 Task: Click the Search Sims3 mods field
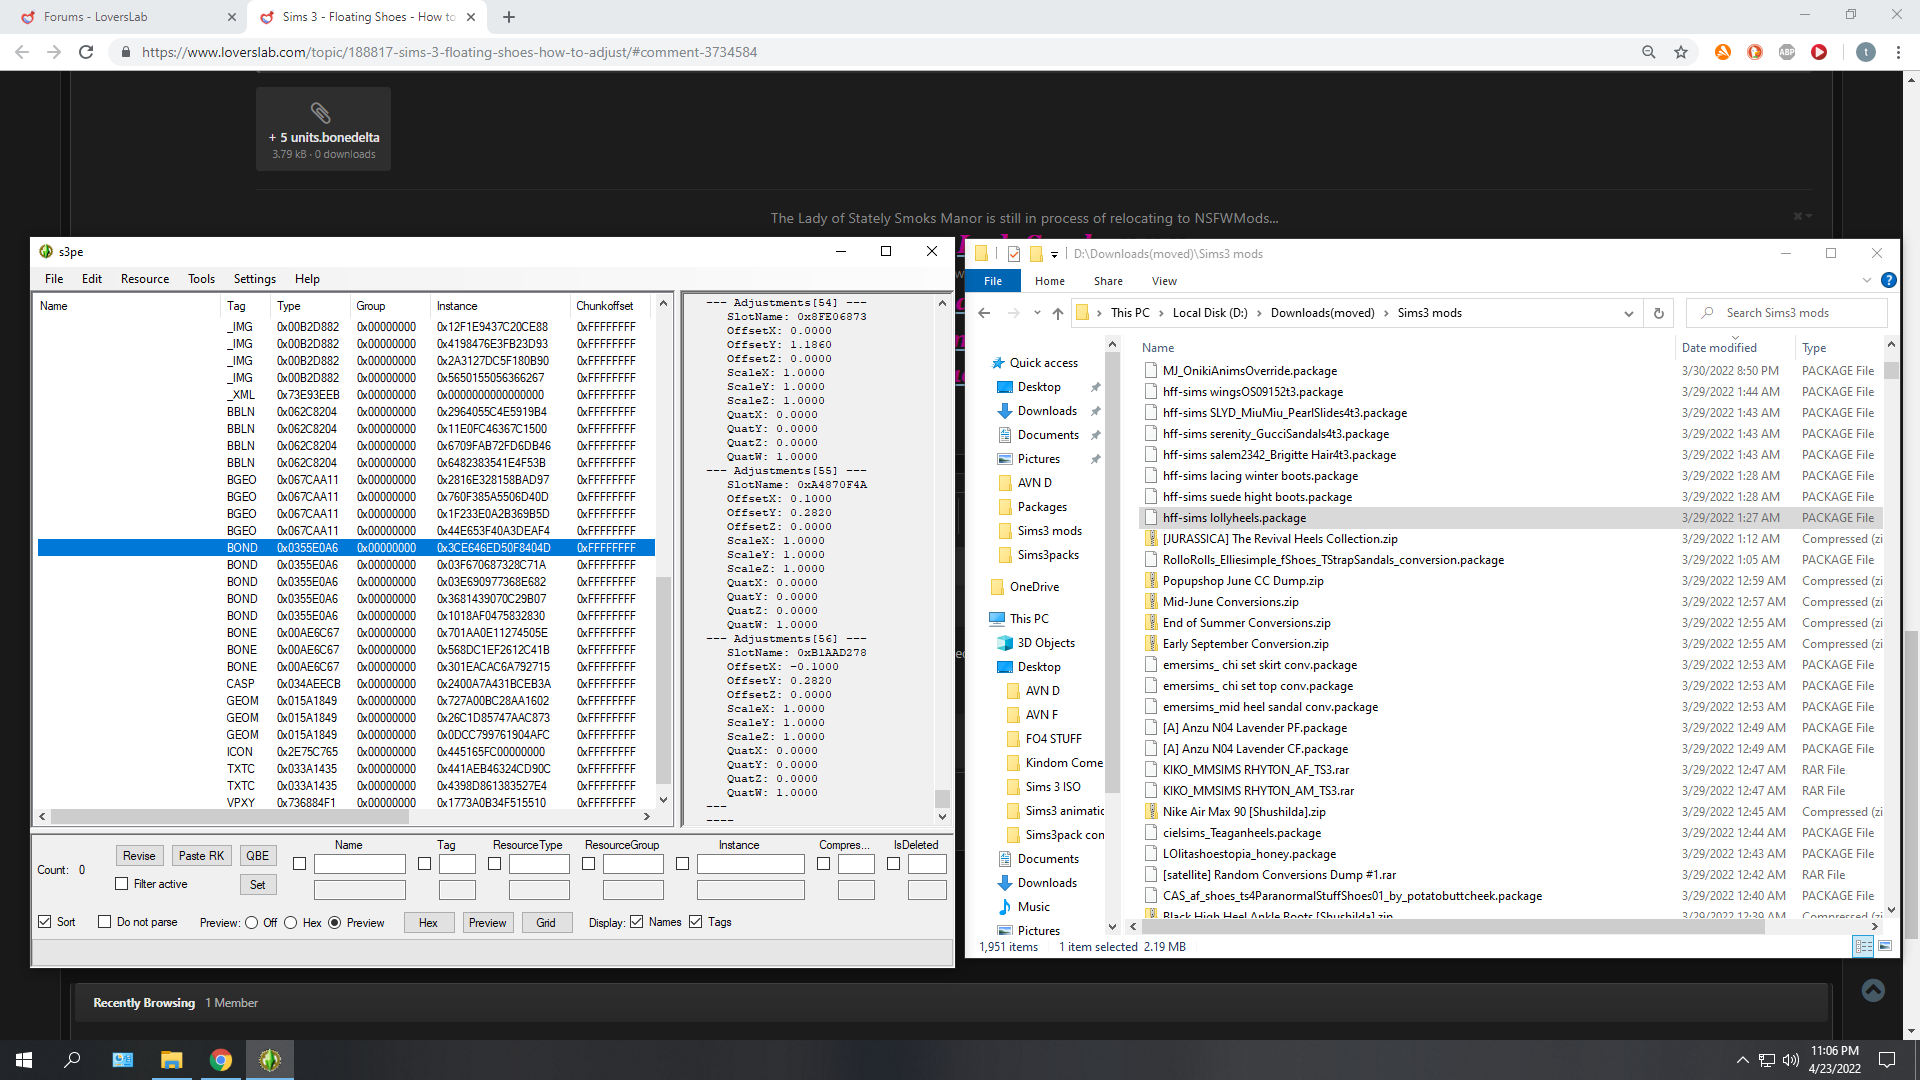coord(1787,313)
